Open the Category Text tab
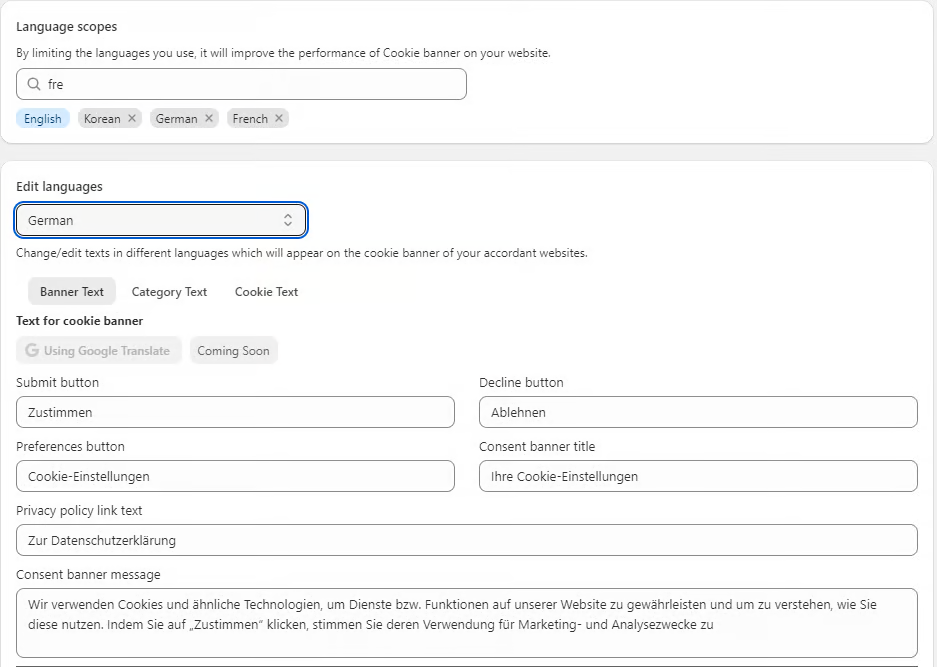The image size is (937, 667). pos(169,292)
